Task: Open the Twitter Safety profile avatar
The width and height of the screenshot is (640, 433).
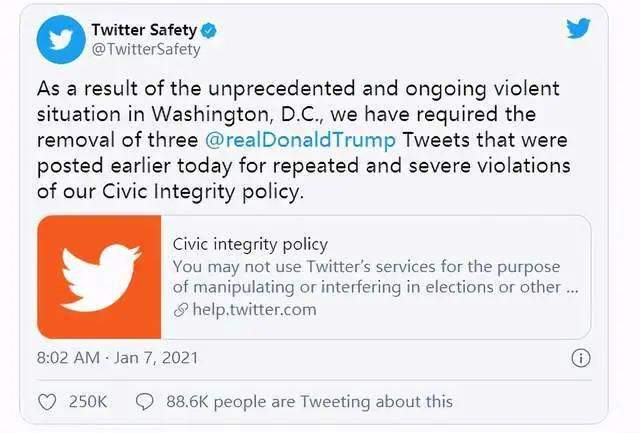Action: 59,39
